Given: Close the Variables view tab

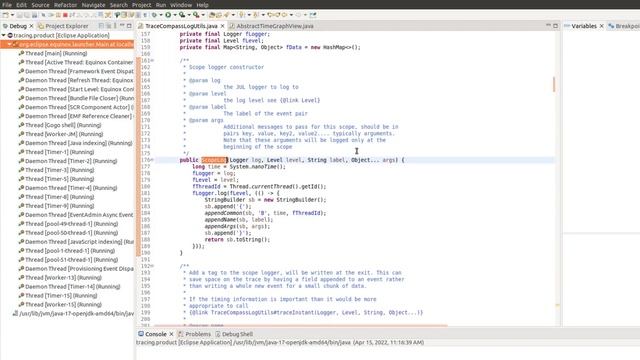Looking at the screenshot, I should tap(601, 26).
